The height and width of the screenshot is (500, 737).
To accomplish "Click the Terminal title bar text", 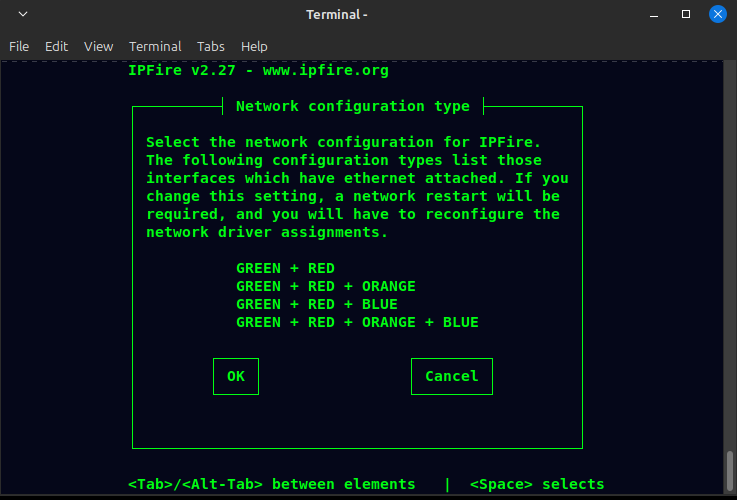I will pyautogui.click(x=336, y=15).
